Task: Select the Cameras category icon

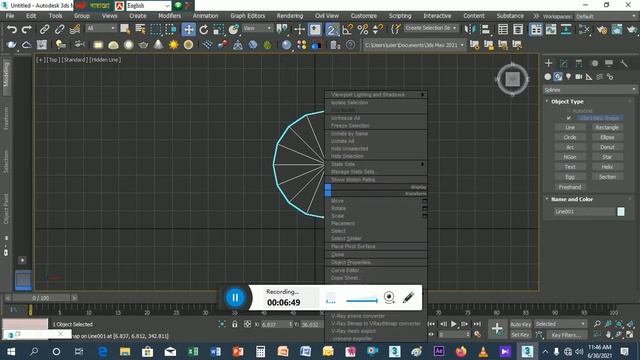Action: (579, 77)
